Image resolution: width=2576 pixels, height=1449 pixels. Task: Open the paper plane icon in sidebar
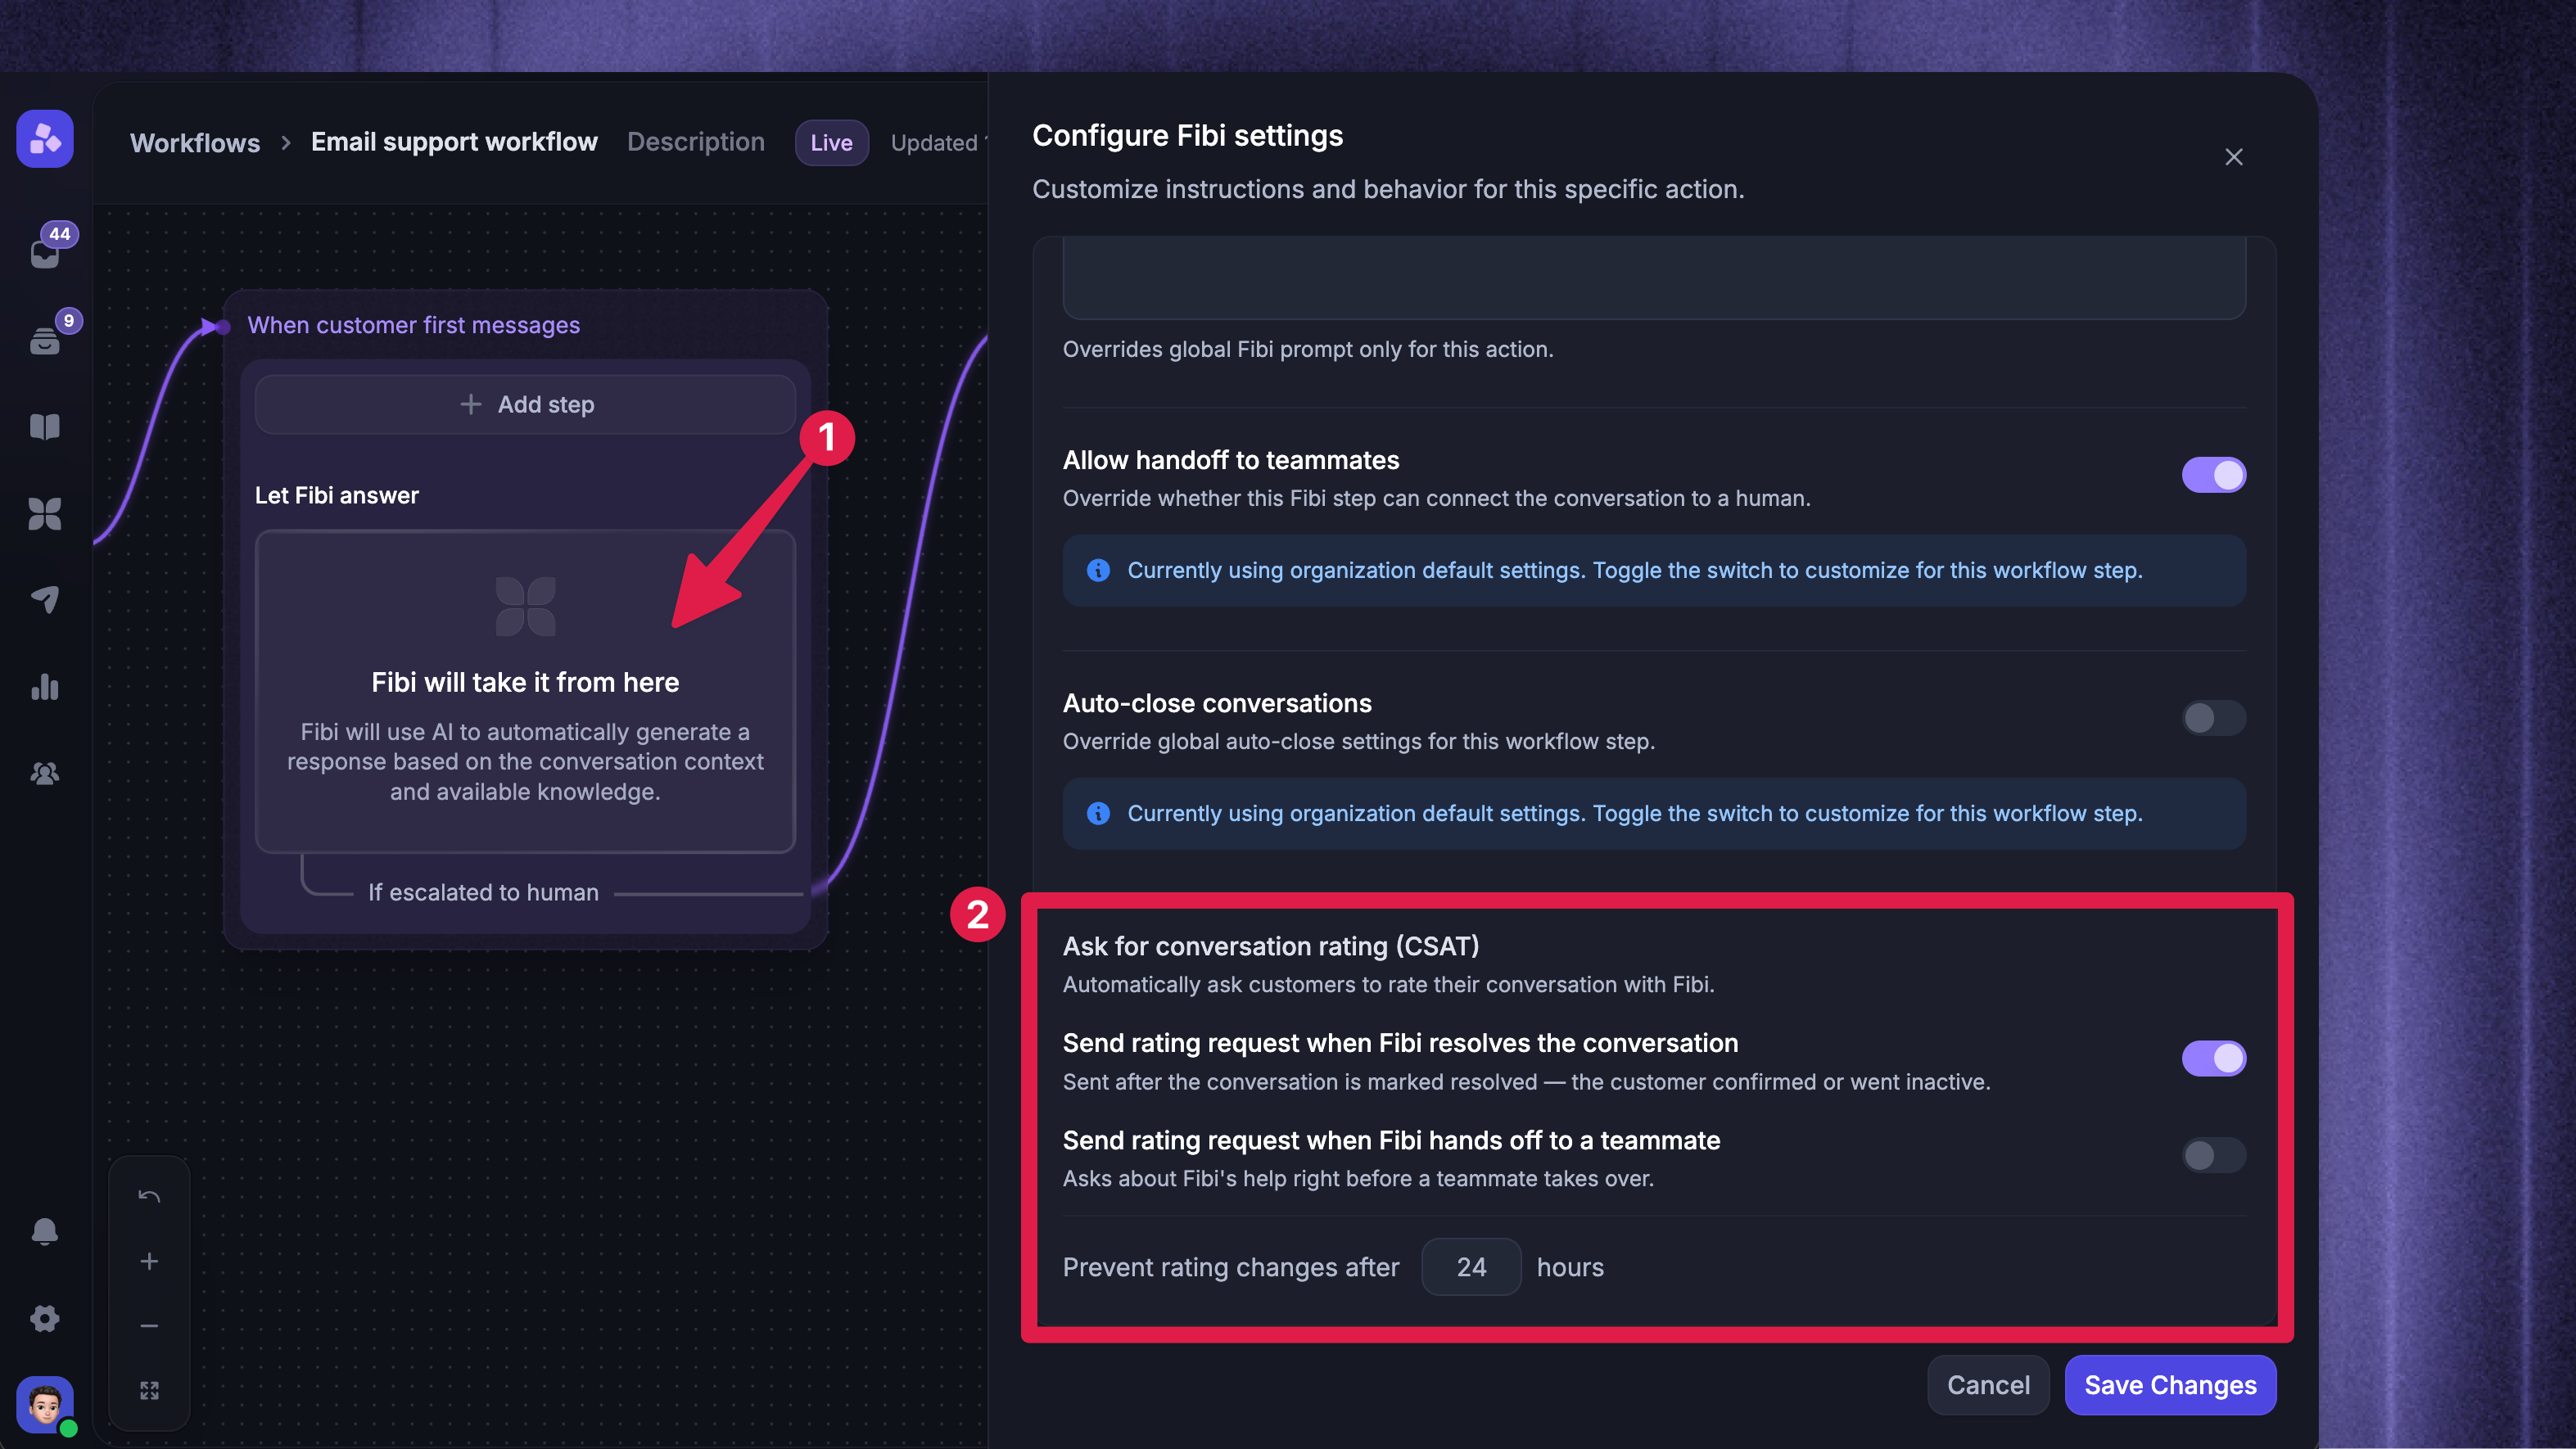[45, 600]
